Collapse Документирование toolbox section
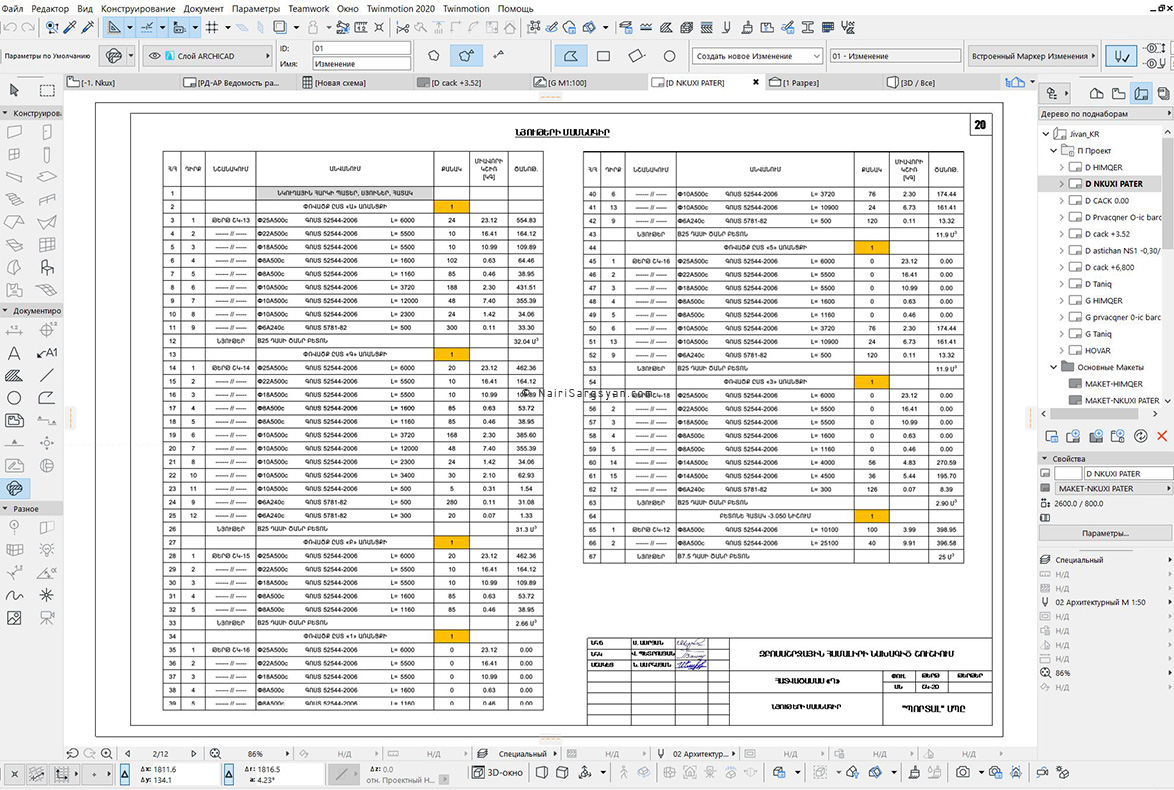This screenshot has height=790, width=1174. tap(5, 310)
